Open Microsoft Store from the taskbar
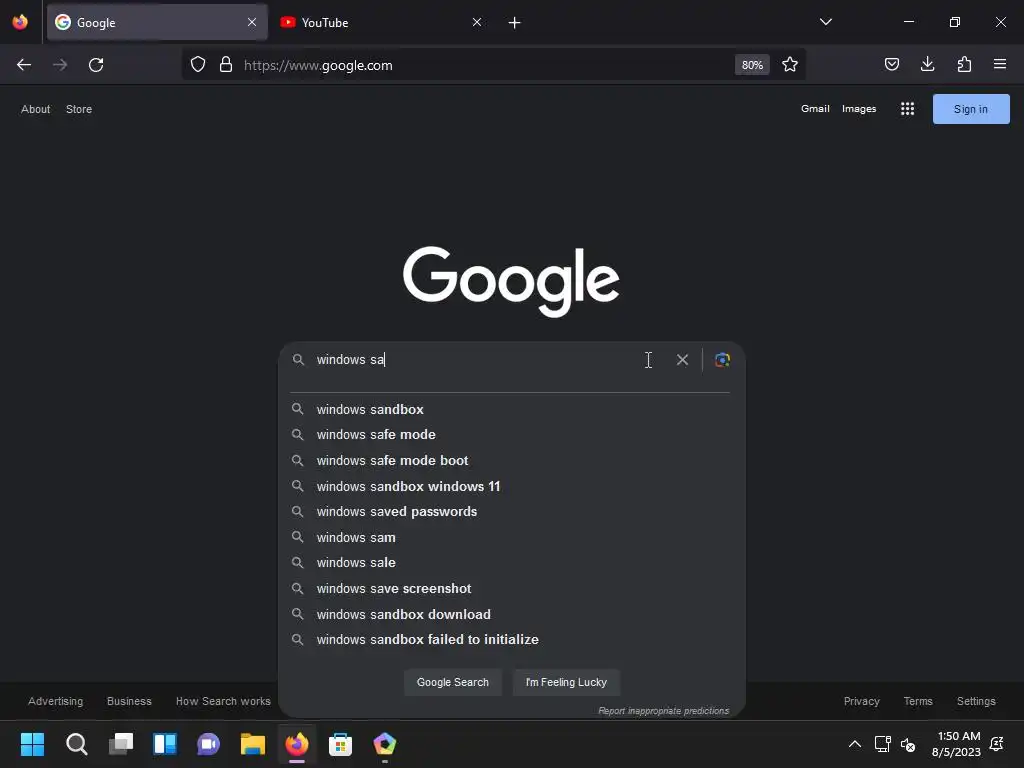This screenshot has height=768, width=1024. [x=340, y=744]
